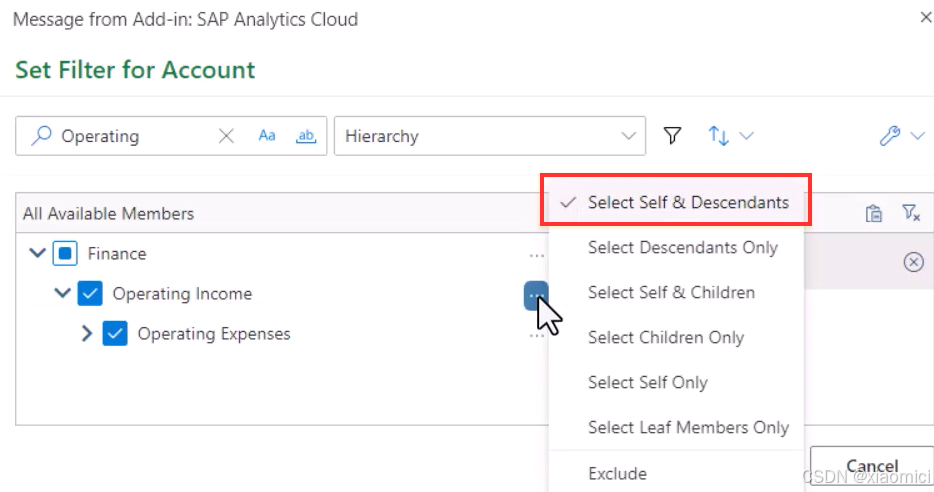Choose Select Leaf Members Only
Image resolution: width=934 pixels, height=492 pixels.
pyautogui.click(x=676, y=428)
